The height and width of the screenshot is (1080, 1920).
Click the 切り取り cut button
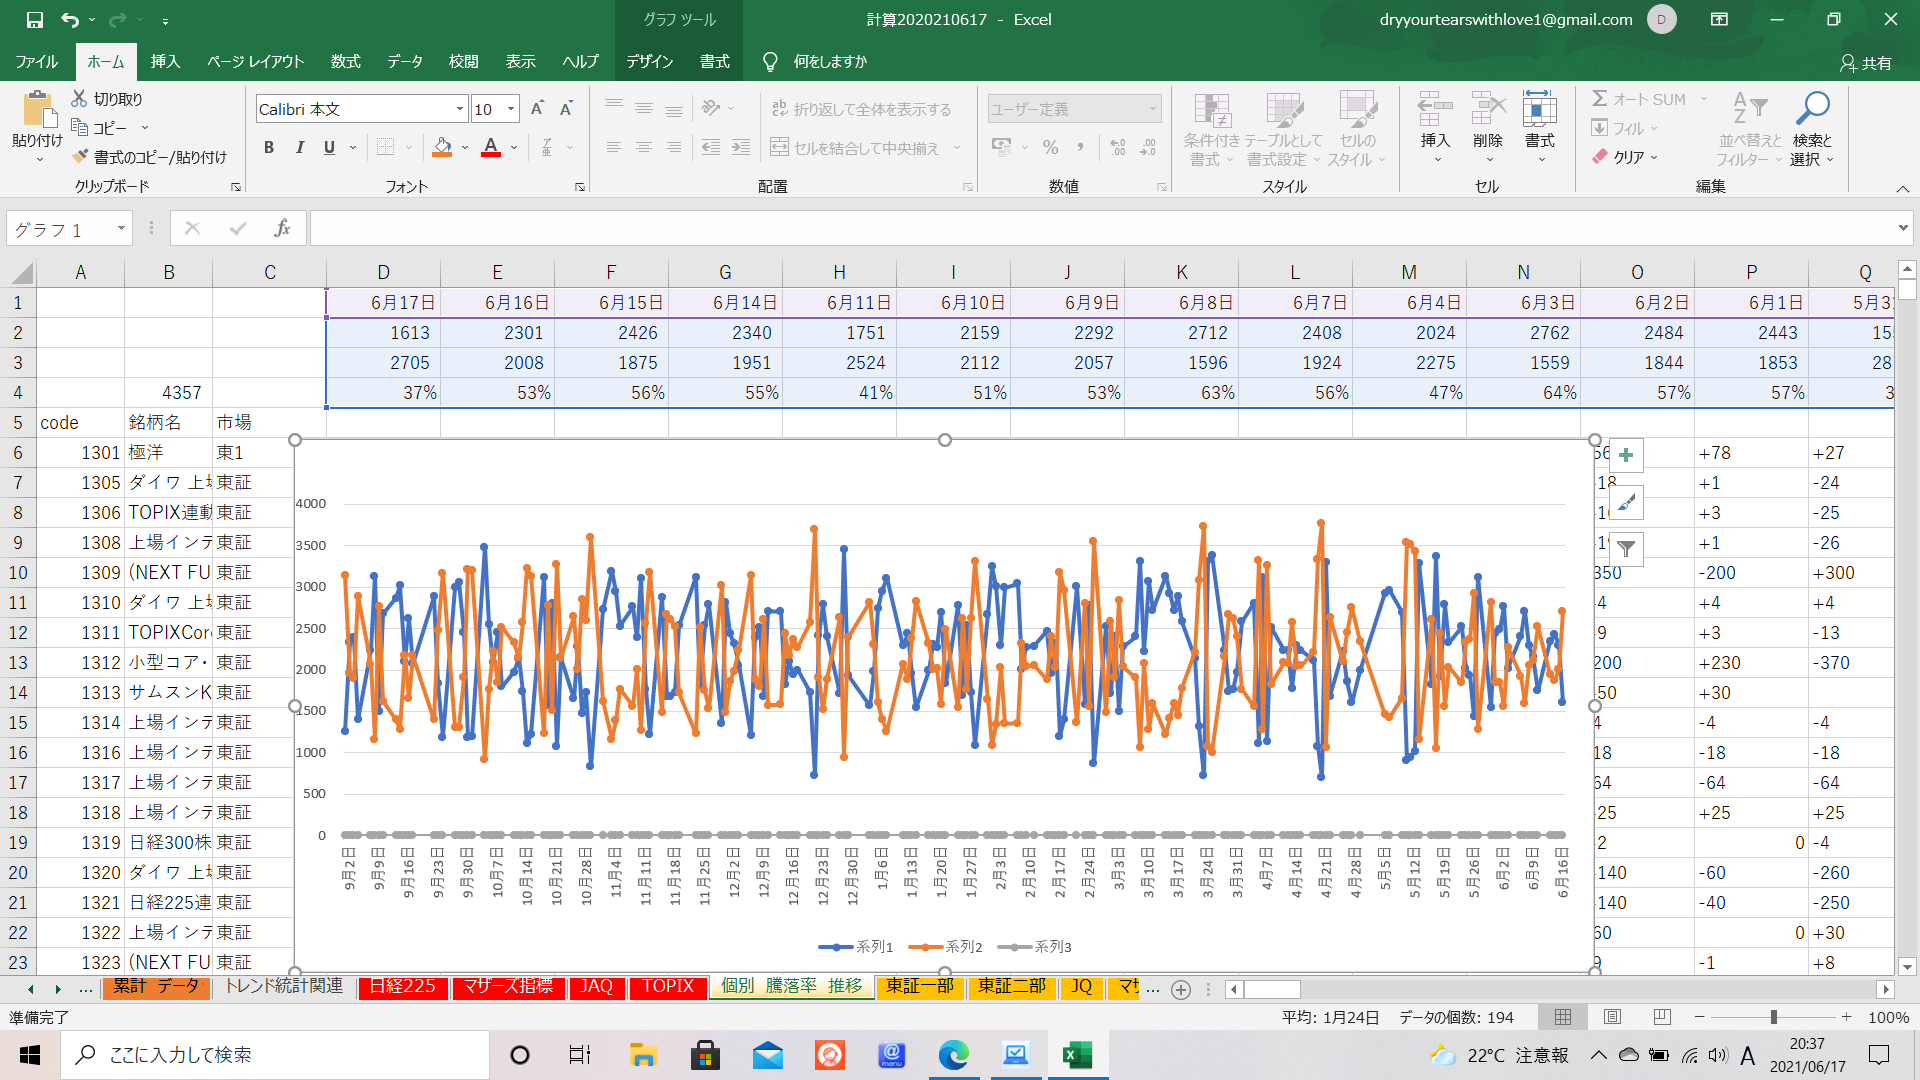click(x=108, y=99)
